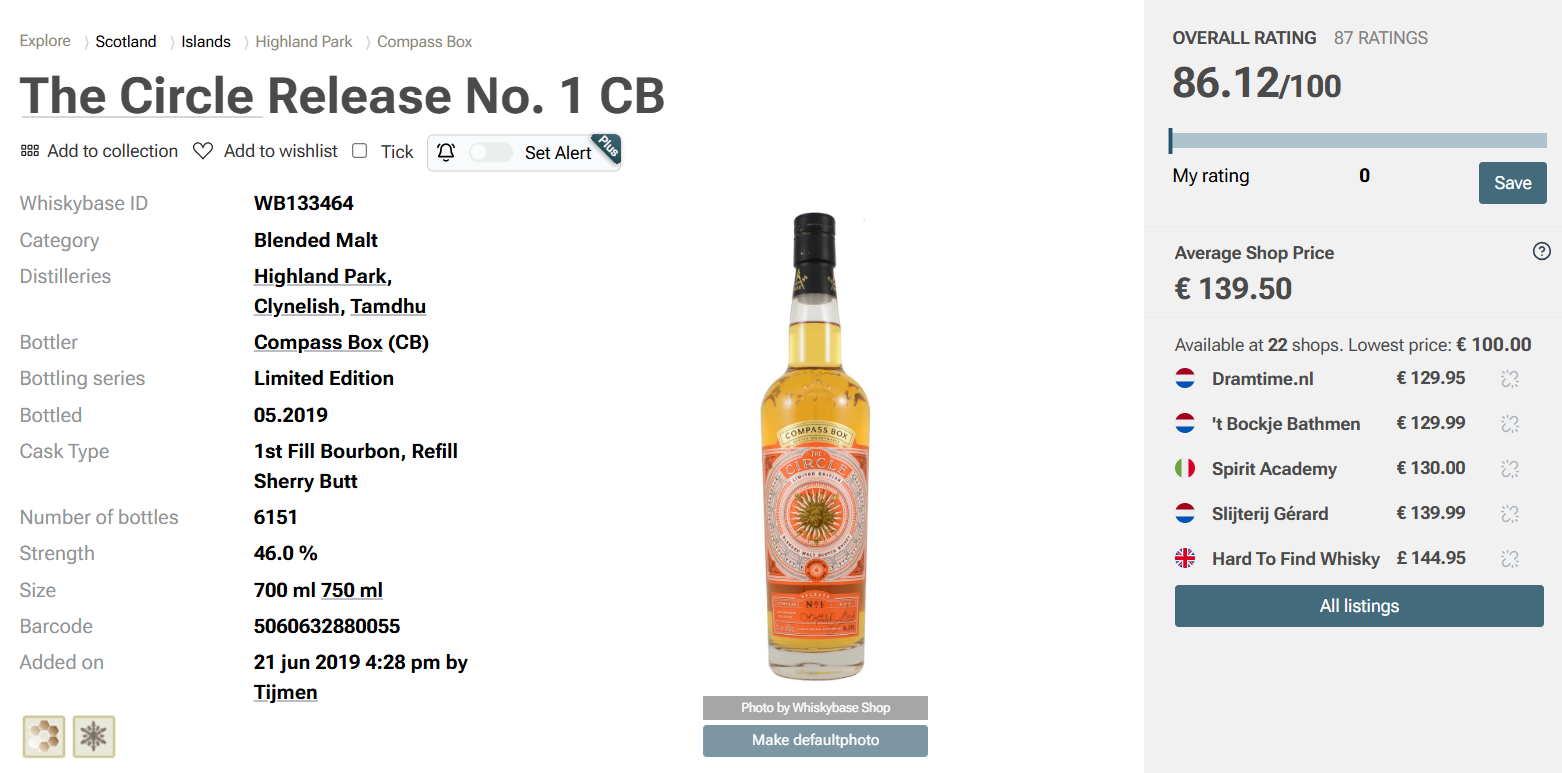Click the Add to wishlist heart icon

click(x=203, y=151)
